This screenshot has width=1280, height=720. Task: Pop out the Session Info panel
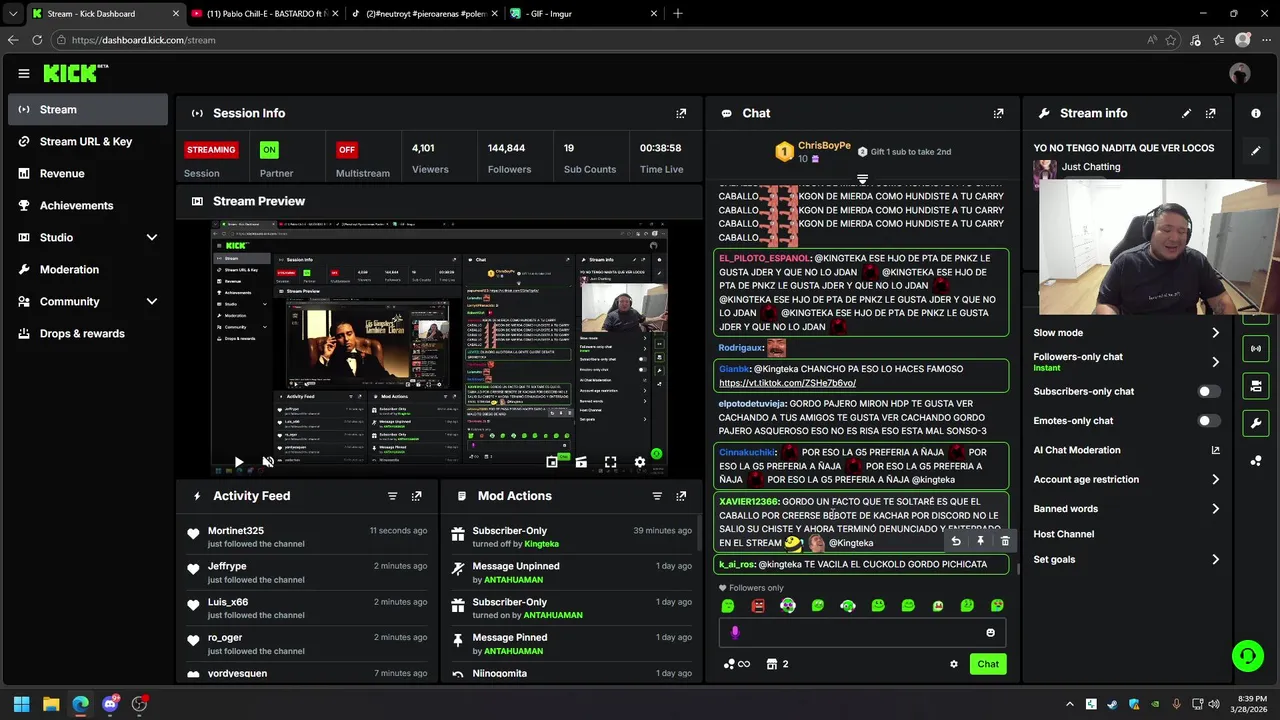(x=681, y=113)
